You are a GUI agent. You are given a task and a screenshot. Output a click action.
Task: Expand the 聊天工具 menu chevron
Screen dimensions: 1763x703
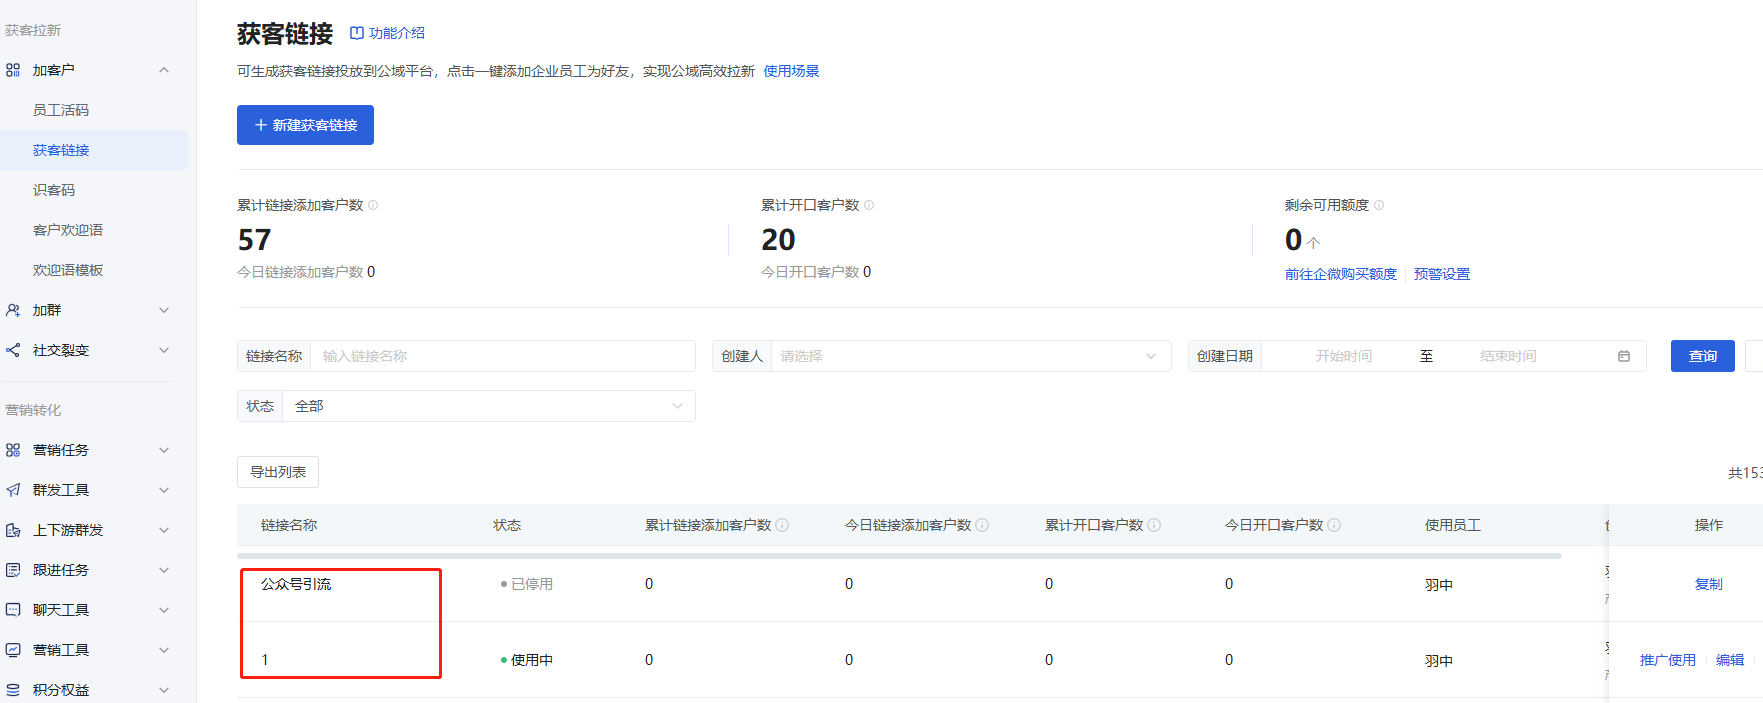click(x=164, y=610)
